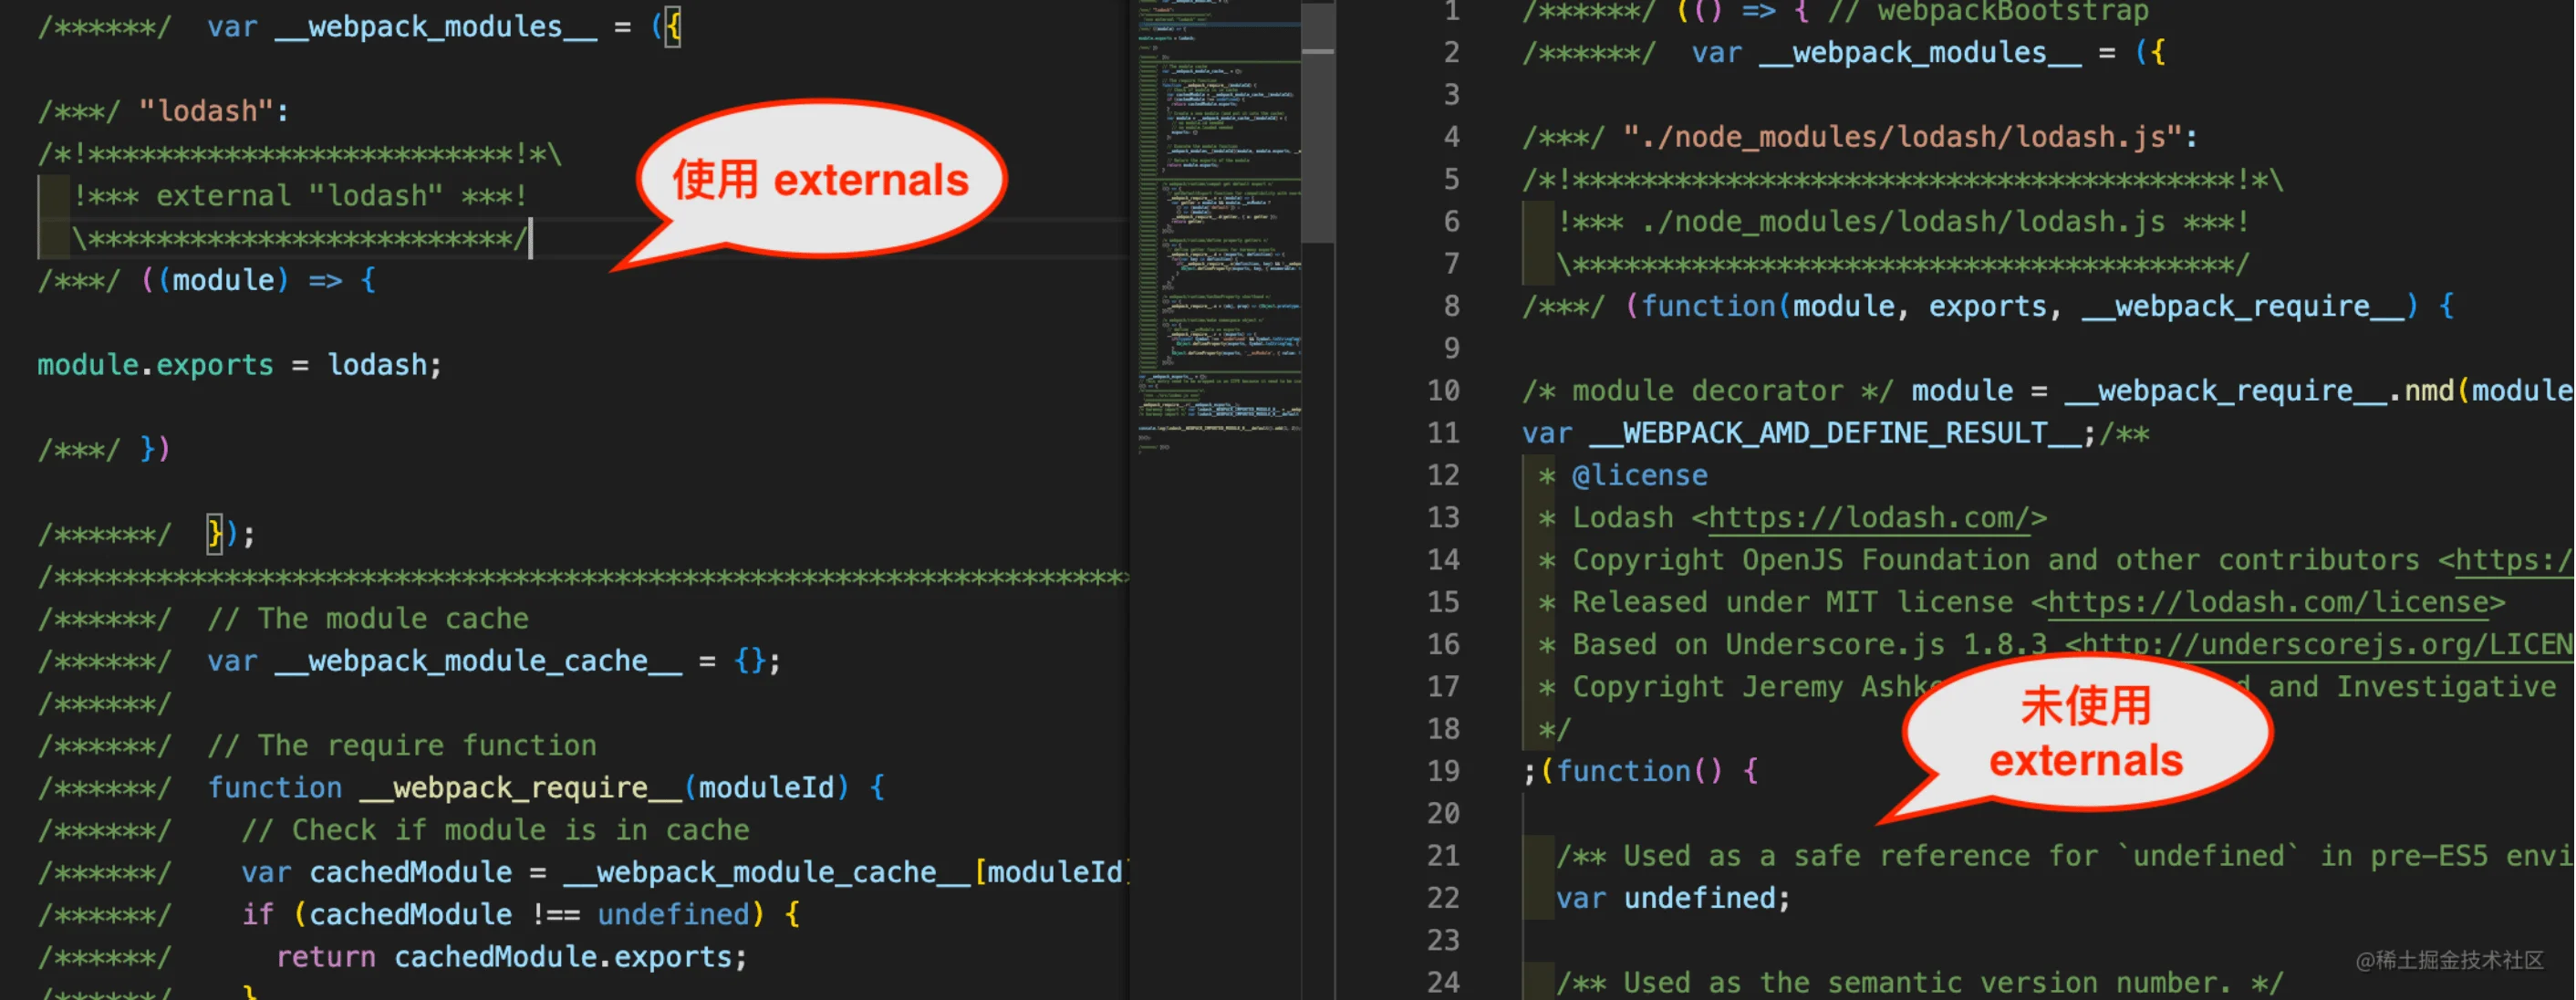Click the Based on Underscore.js 1.8.3 text
The image size is (2576, 1000).
[1809, 645]
